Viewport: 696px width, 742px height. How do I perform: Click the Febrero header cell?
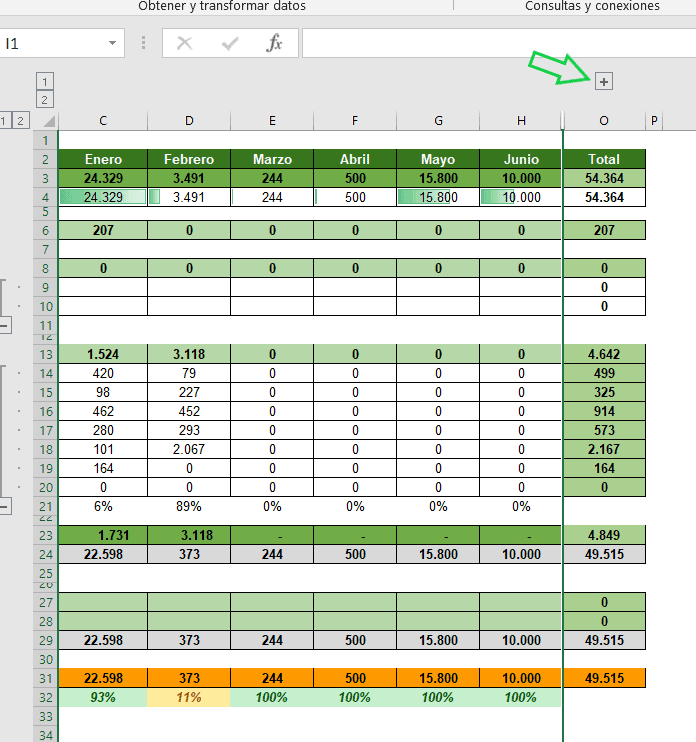click(x=189, y=159)
